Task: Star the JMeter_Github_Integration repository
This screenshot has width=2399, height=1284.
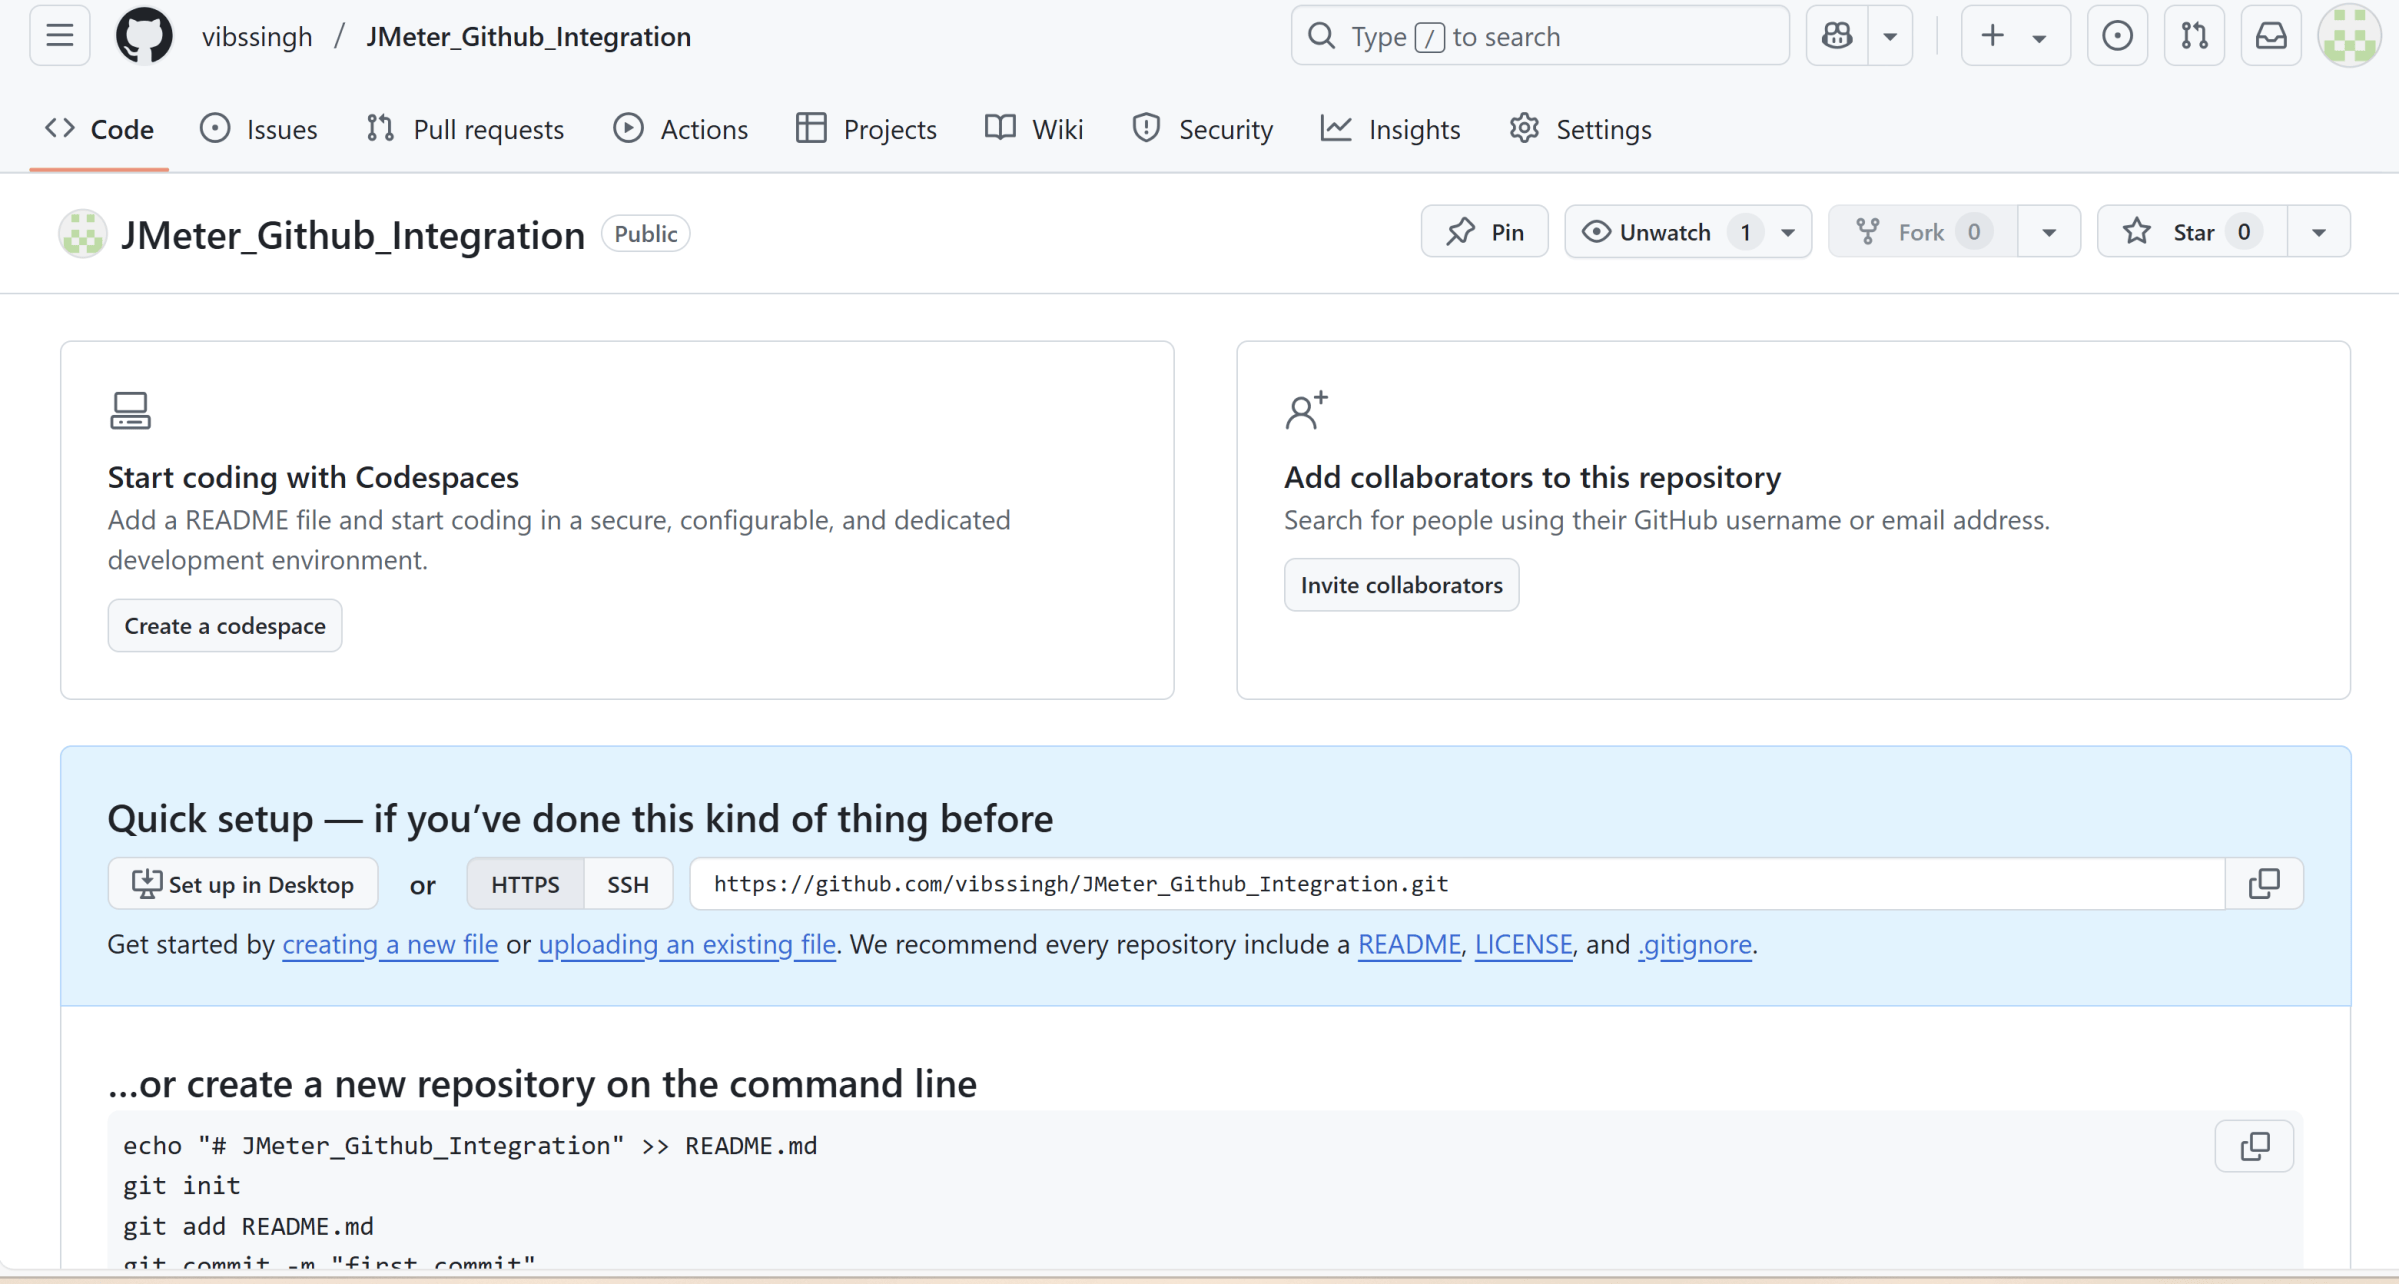Action: (x=2192, y=232)
